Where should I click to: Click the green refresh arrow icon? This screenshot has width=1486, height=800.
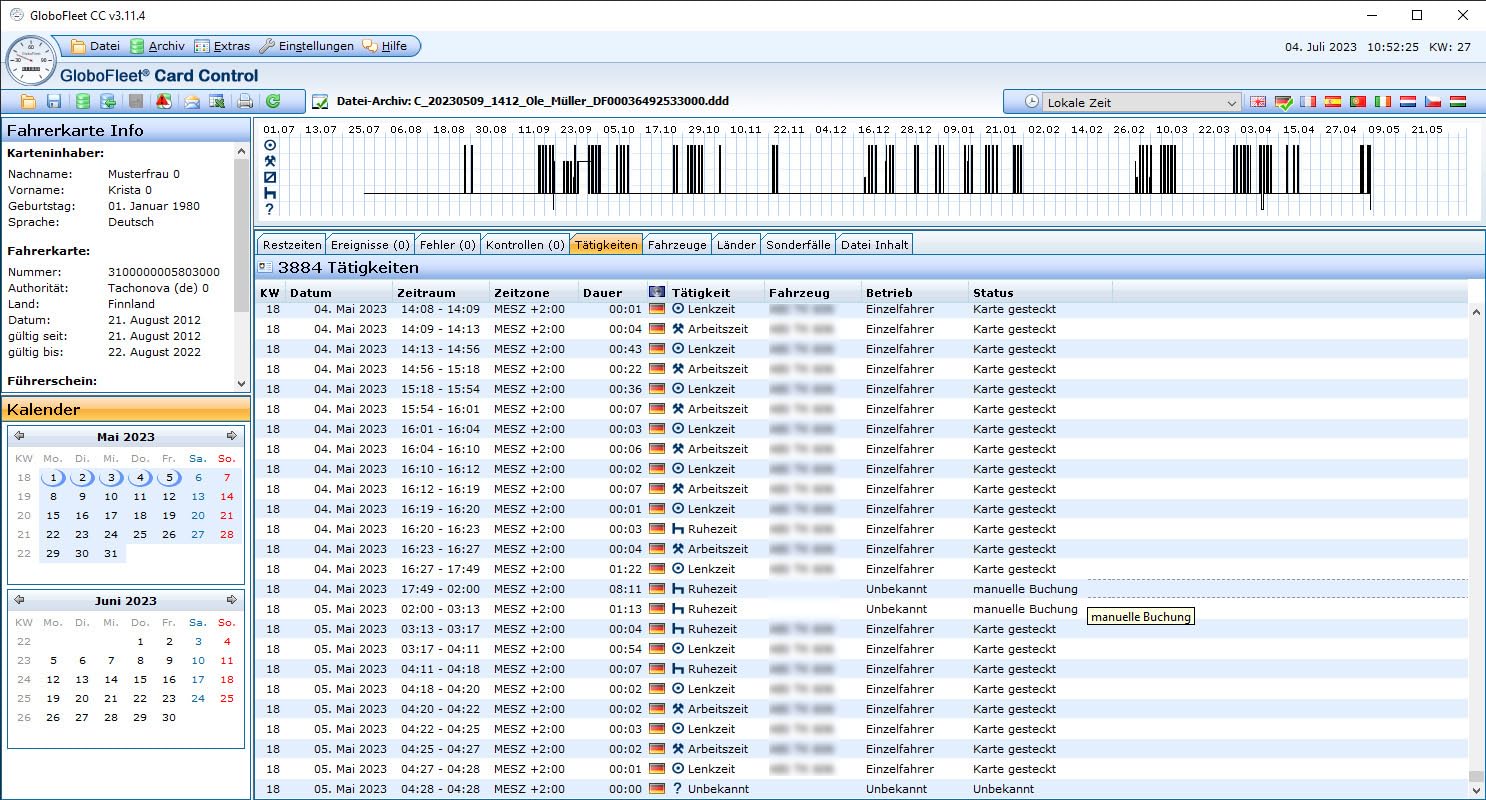[x=272, y=101]
